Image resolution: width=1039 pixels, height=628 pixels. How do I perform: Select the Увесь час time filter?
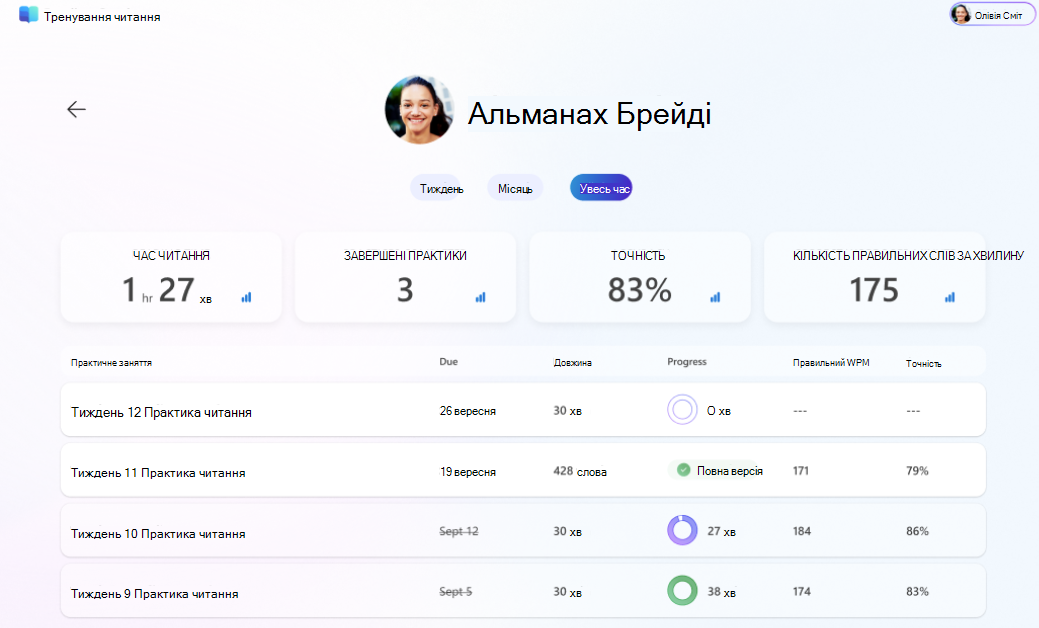point(601,189)
